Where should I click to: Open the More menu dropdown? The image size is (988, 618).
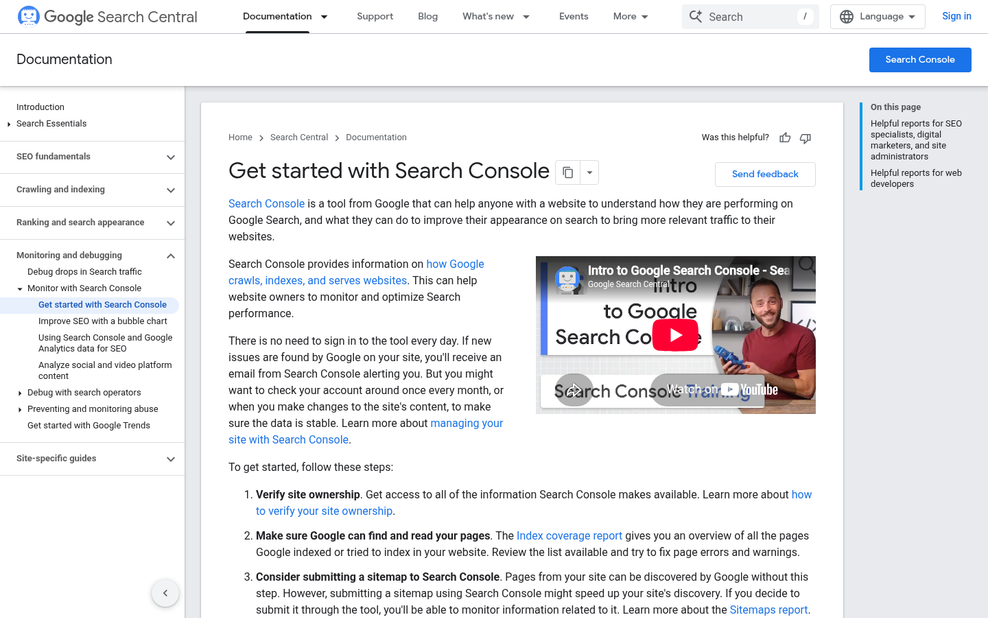pos(631,16)
